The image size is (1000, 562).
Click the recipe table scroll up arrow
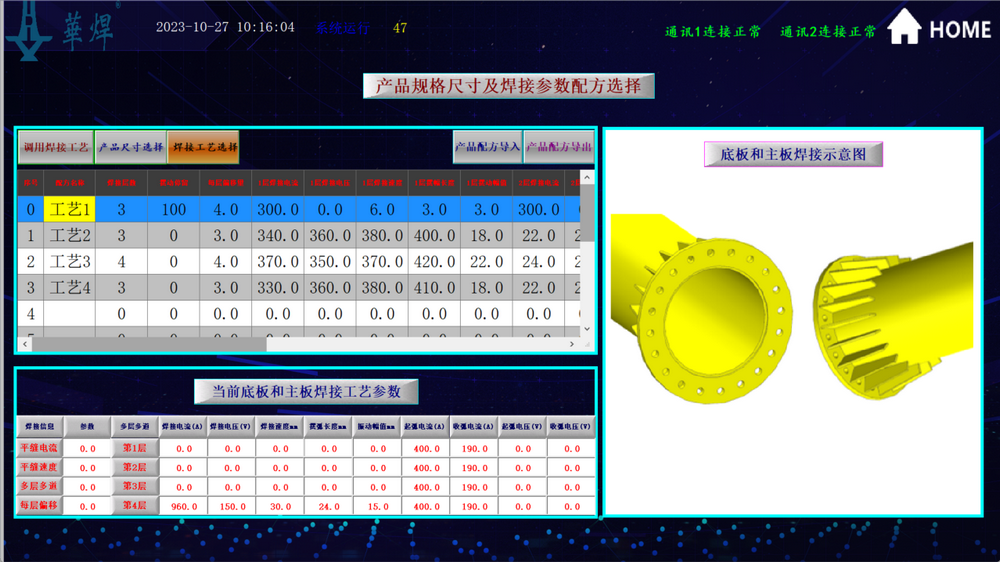click(x=587, y=178)
